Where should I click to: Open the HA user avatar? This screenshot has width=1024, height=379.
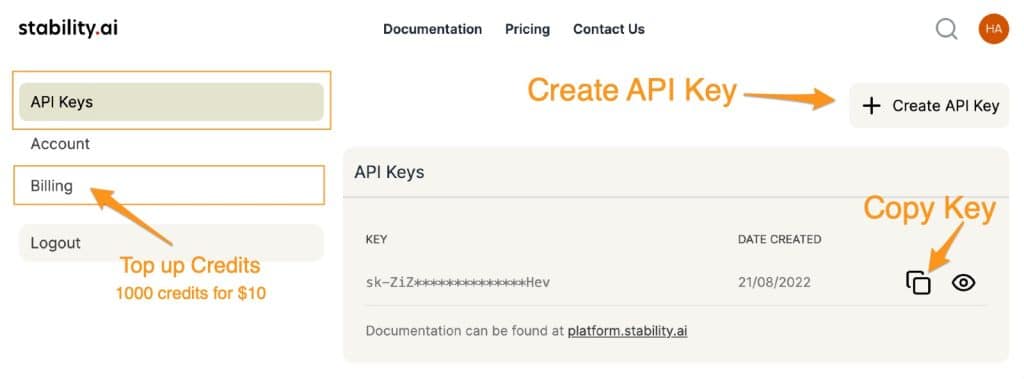coord(993,29)
